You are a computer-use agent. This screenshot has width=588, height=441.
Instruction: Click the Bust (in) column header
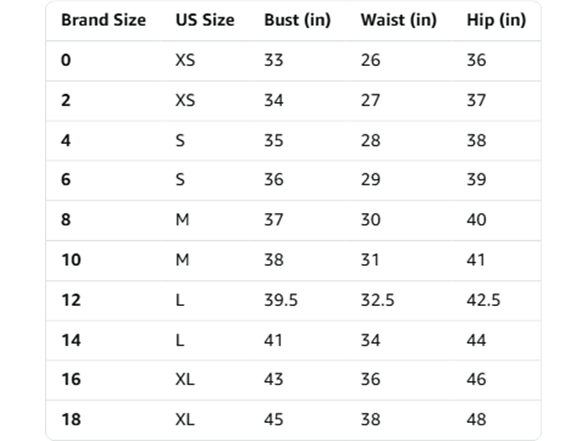(x=297, y=20)
